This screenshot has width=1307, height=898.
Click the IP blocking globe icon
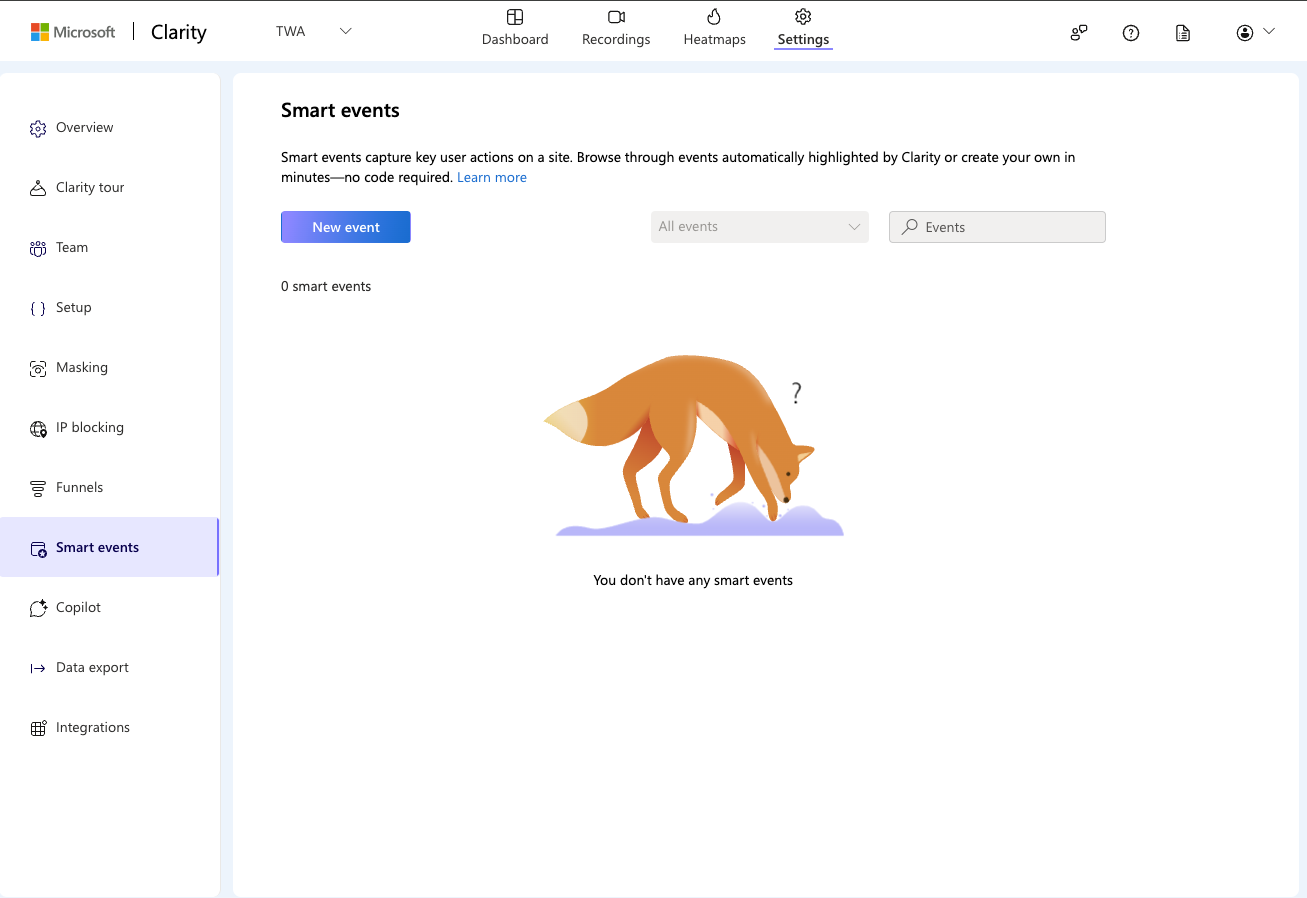point(38,428)
